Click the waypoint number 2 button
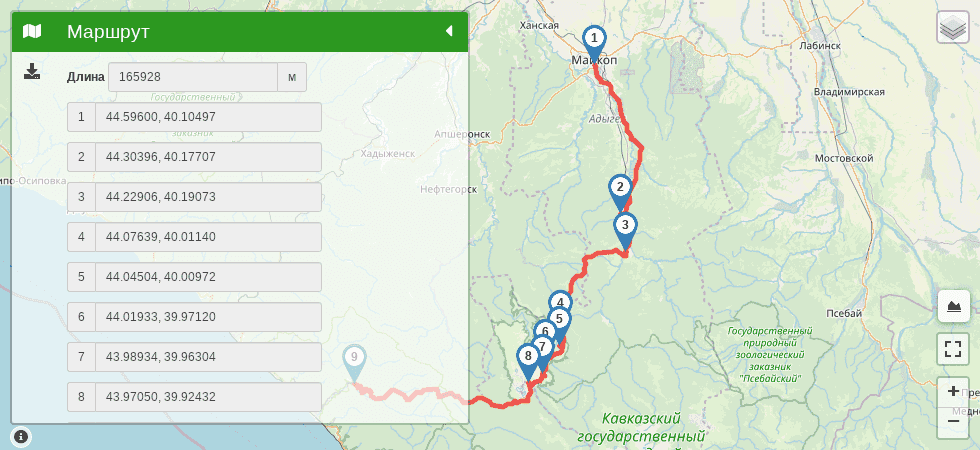This screenshot has height=450, width=980. coord(81,157)
